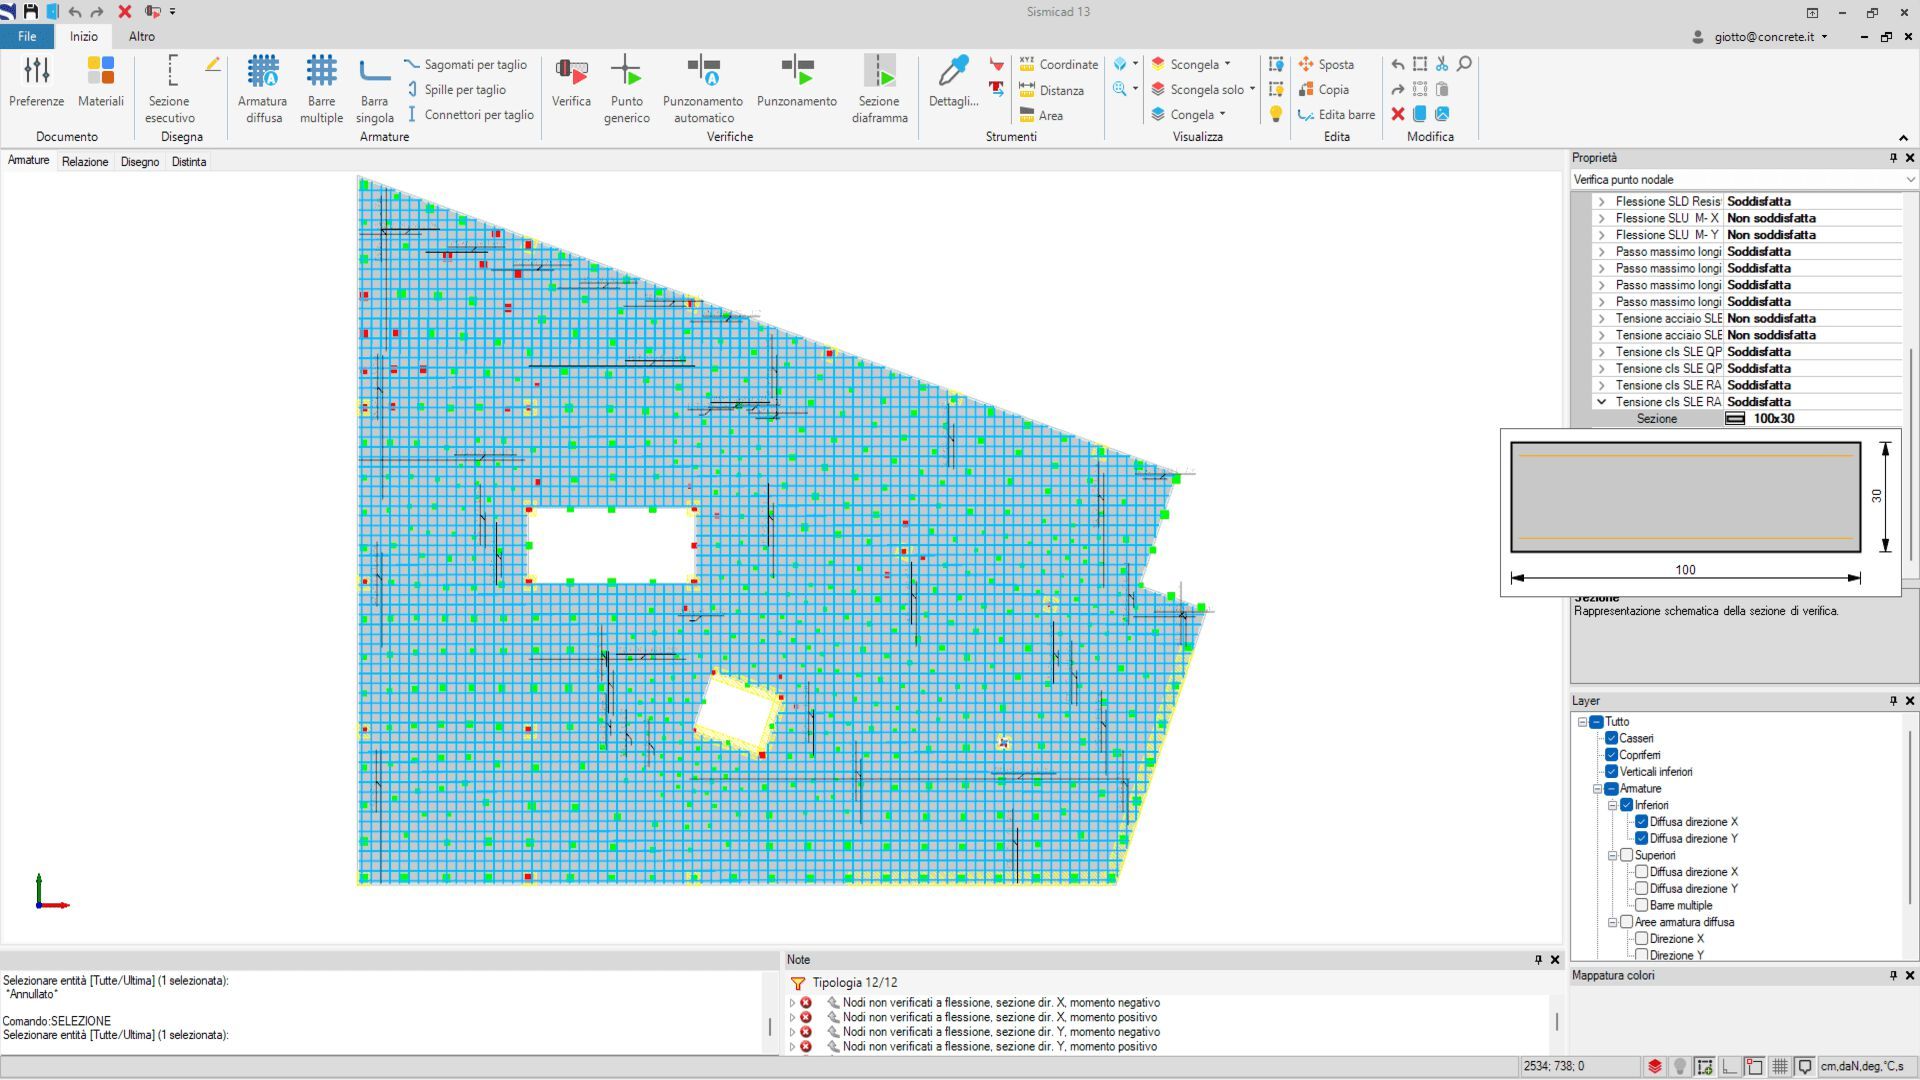Switch to the Altro ribbon tab
The image size is (1920, 1080).
coord(142,36)
